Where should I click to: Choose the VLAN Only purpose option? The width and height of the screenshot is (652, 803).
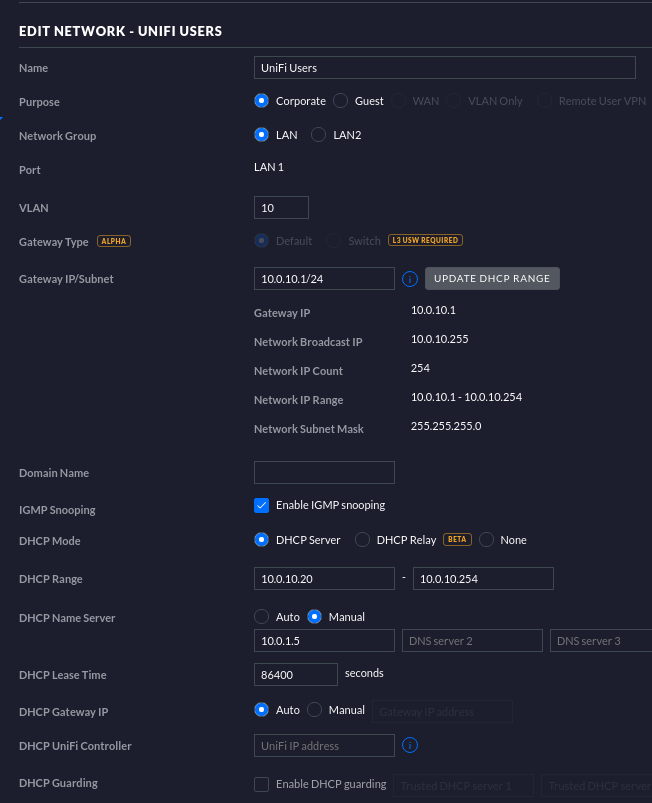point(453,101)
